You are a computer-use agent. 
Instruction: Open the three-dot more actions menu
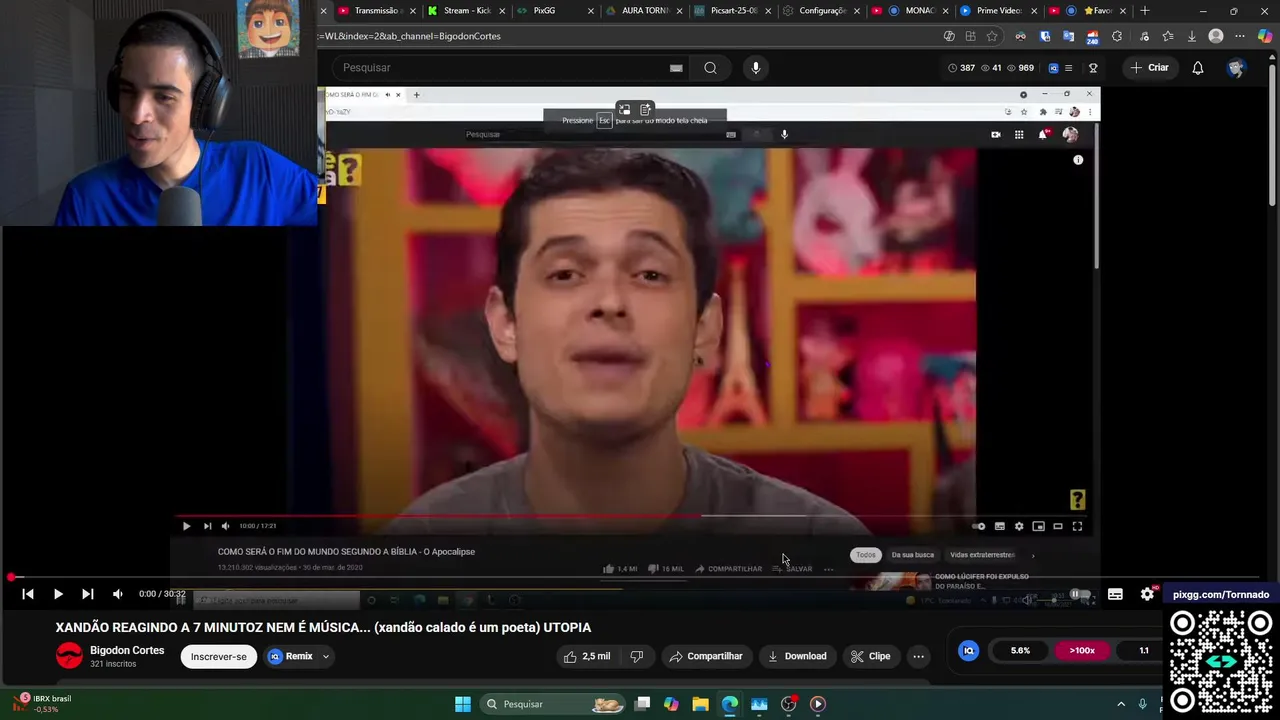pyautogui.click(x=918, y=656)
